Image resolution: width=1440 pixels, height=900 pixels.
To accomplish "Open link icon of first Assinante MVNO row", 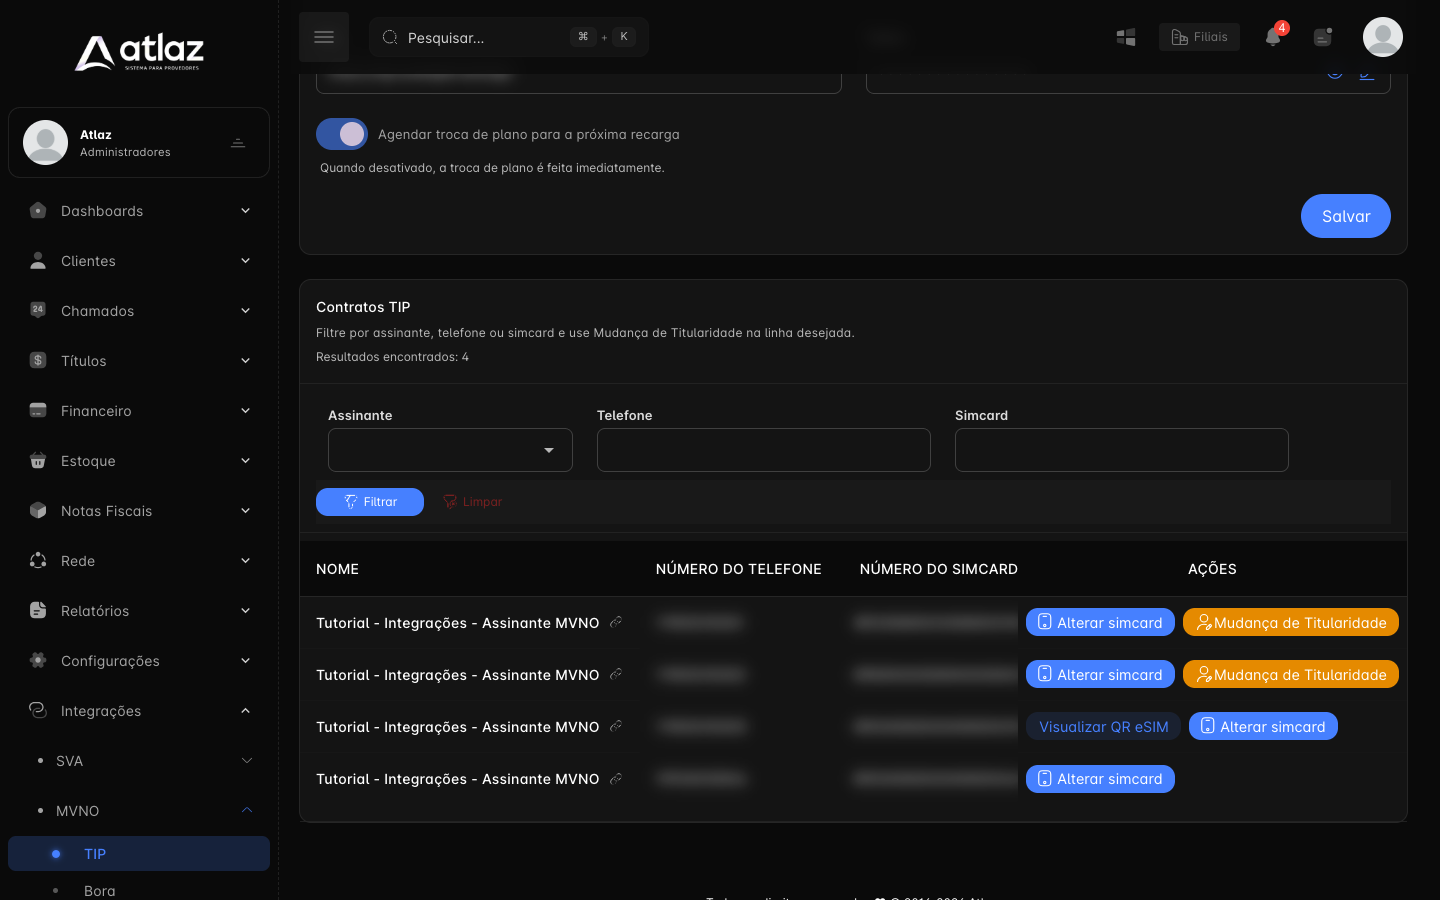I will (616, 622).
